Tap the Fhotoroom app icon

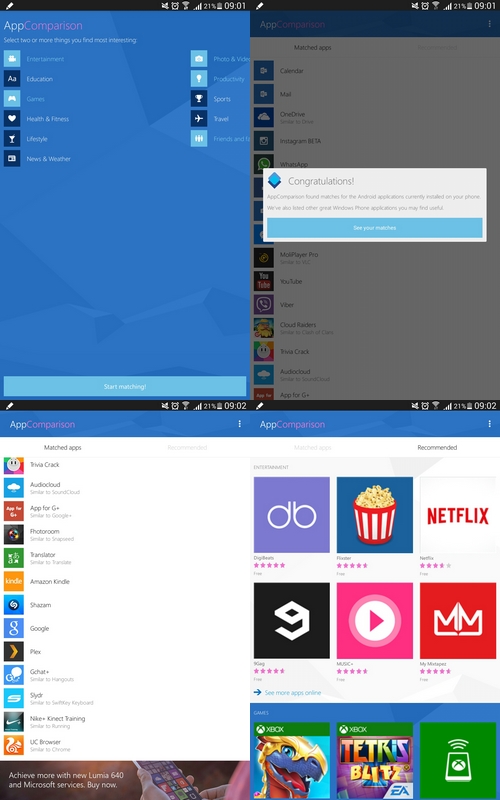point(14,535)
